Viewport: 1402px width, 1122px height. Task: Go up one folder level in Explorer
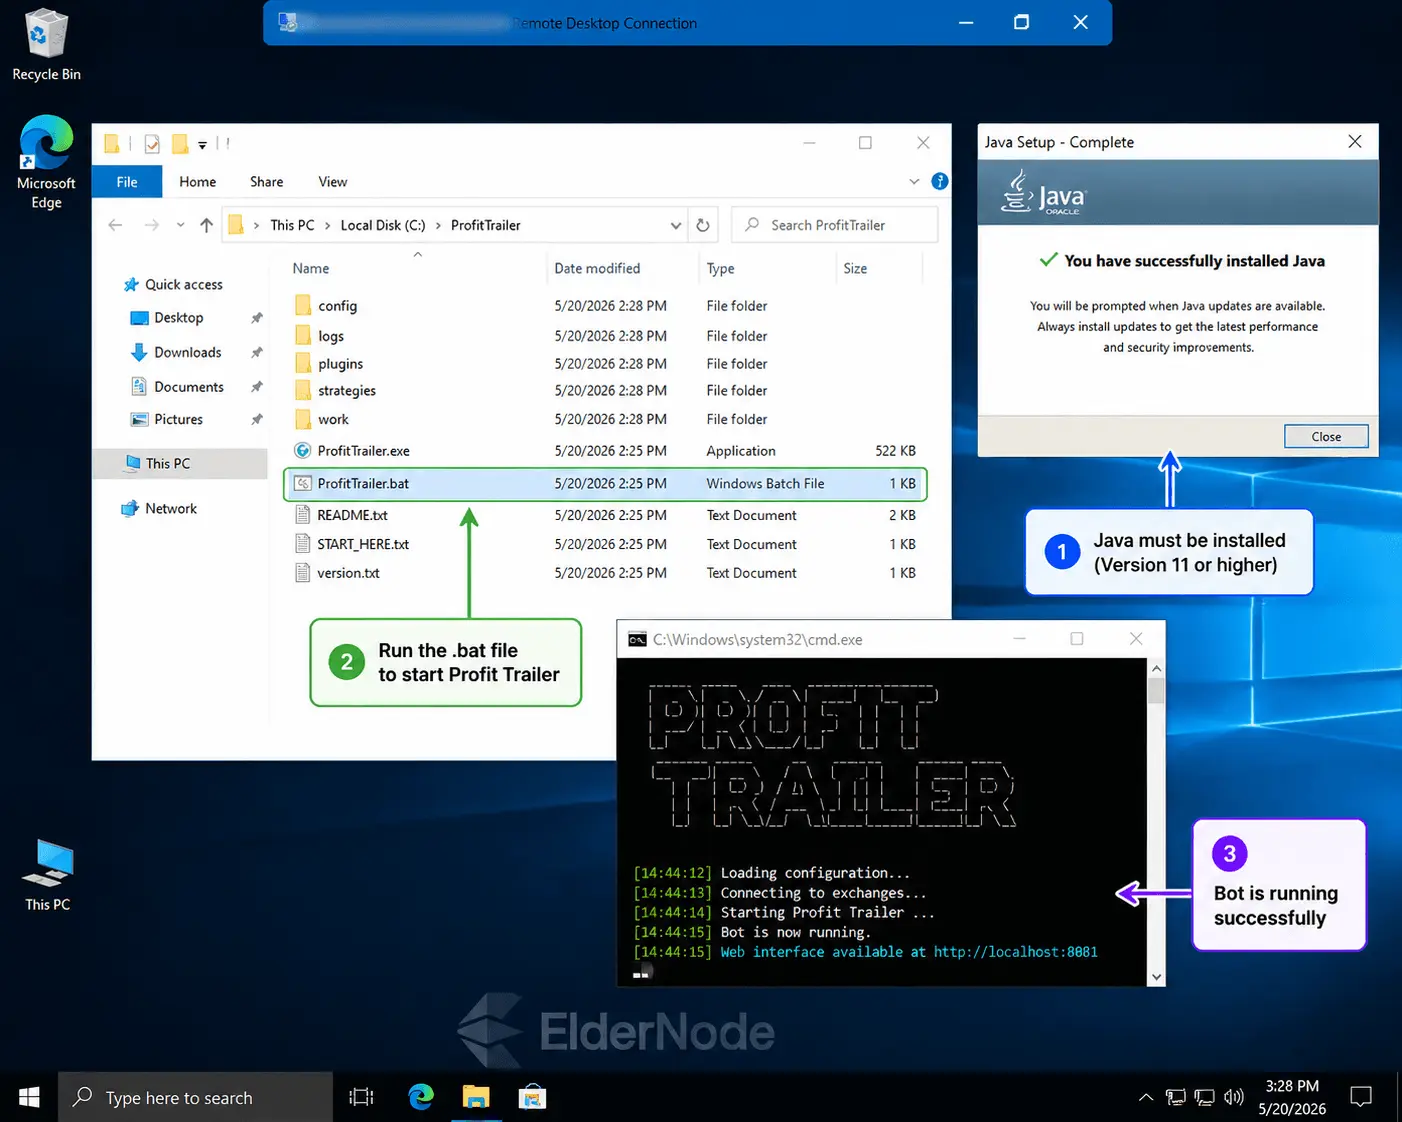coord(206,225)
